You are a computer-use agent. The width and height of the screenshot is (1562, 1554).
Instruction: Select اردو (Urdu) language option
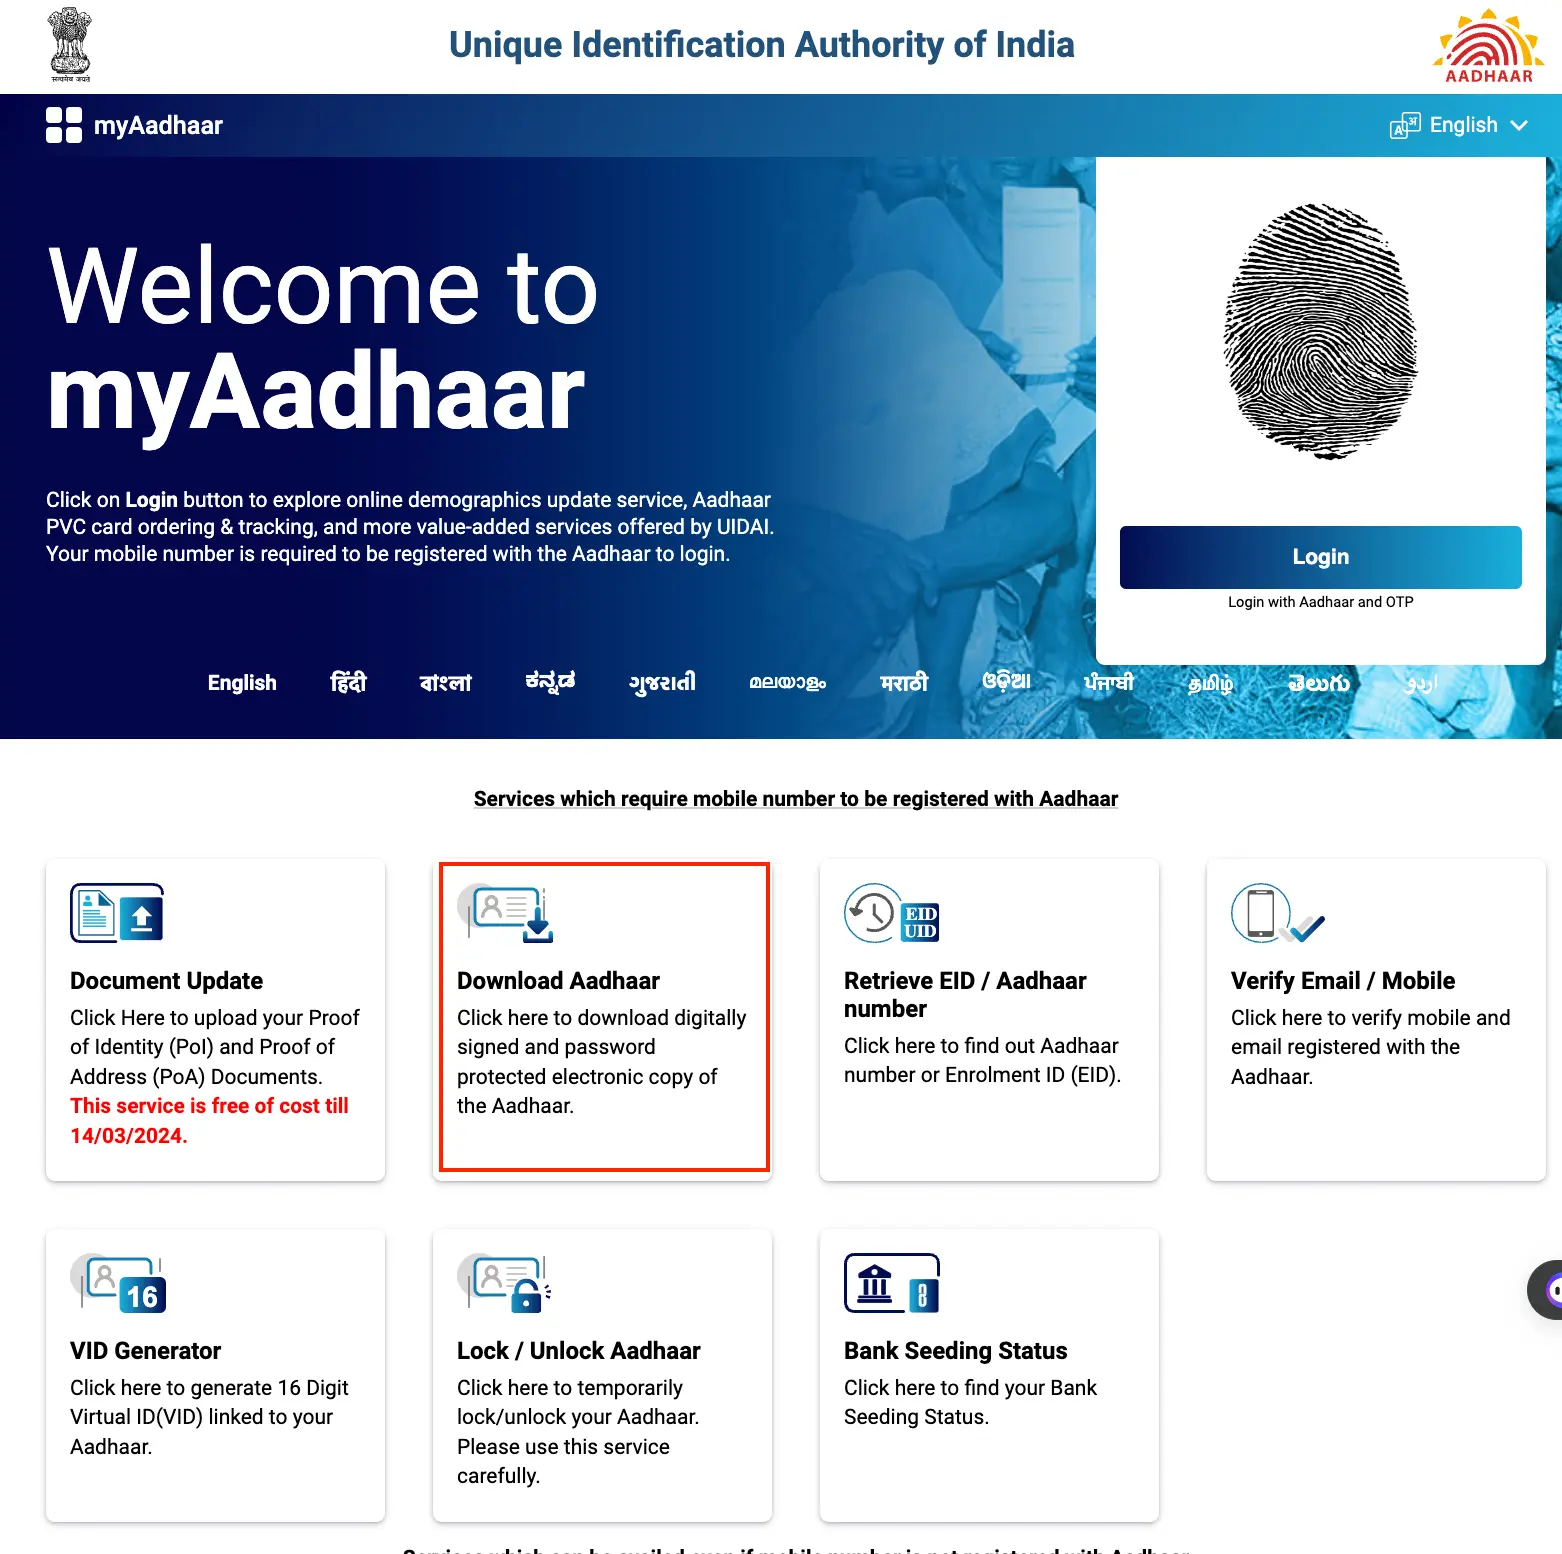click(1421, 683)
